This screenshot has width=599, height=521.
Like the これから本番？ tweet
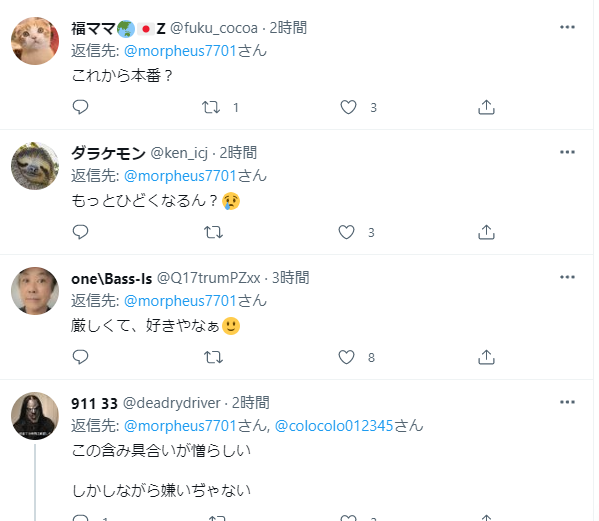(348, 107)
